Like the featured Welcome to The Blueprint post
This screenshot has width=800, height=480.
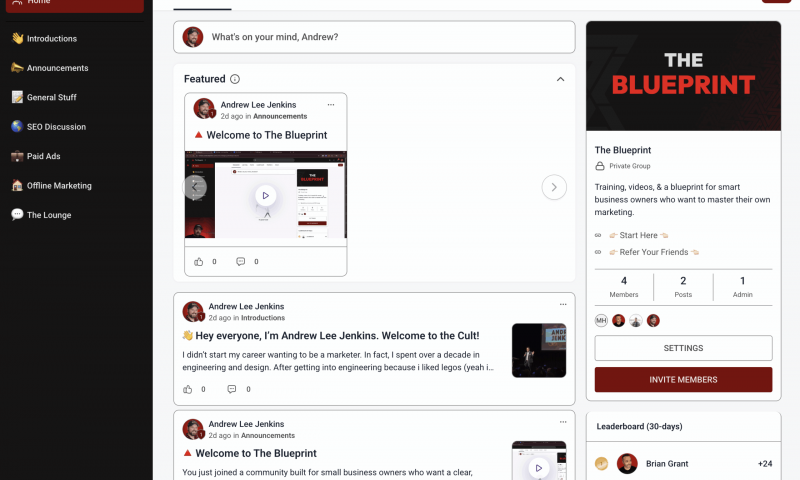pos(198,262)
